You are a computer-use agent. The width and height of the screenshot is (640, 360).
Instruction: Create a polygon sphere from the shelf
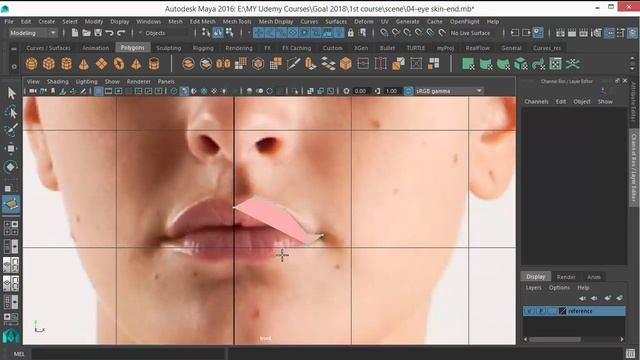(x=31, y=64)
